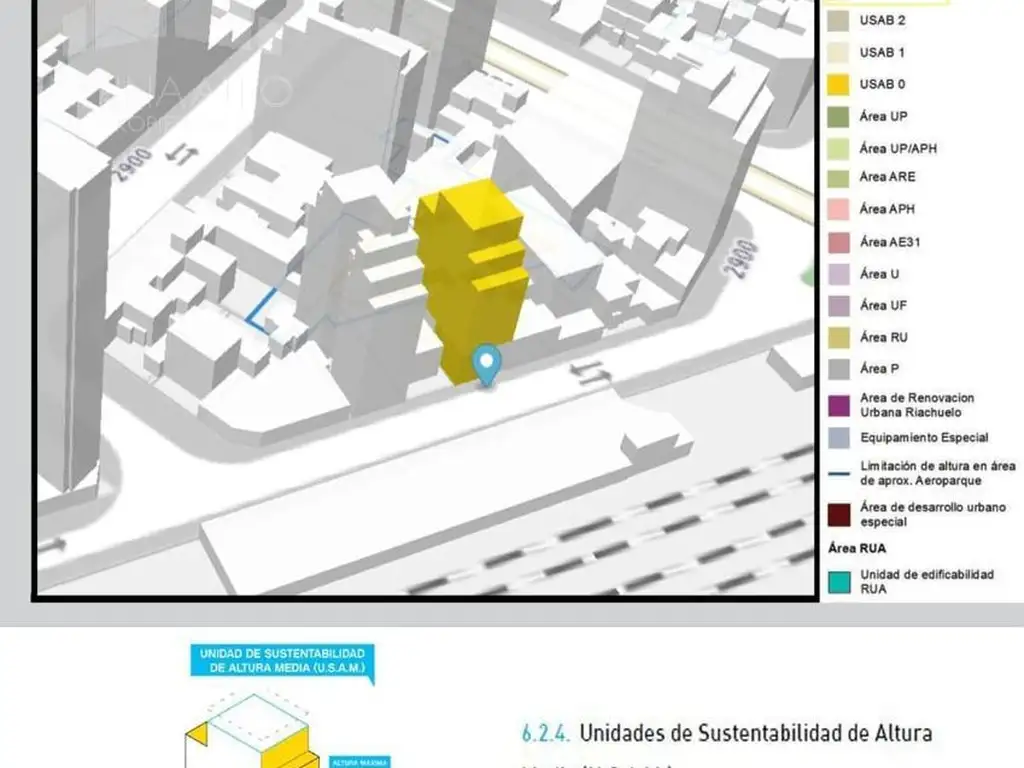Click the yellow USAB 0 legend swatch
1024x768 pixels.
pyautogui.click(x=839, y=85)
